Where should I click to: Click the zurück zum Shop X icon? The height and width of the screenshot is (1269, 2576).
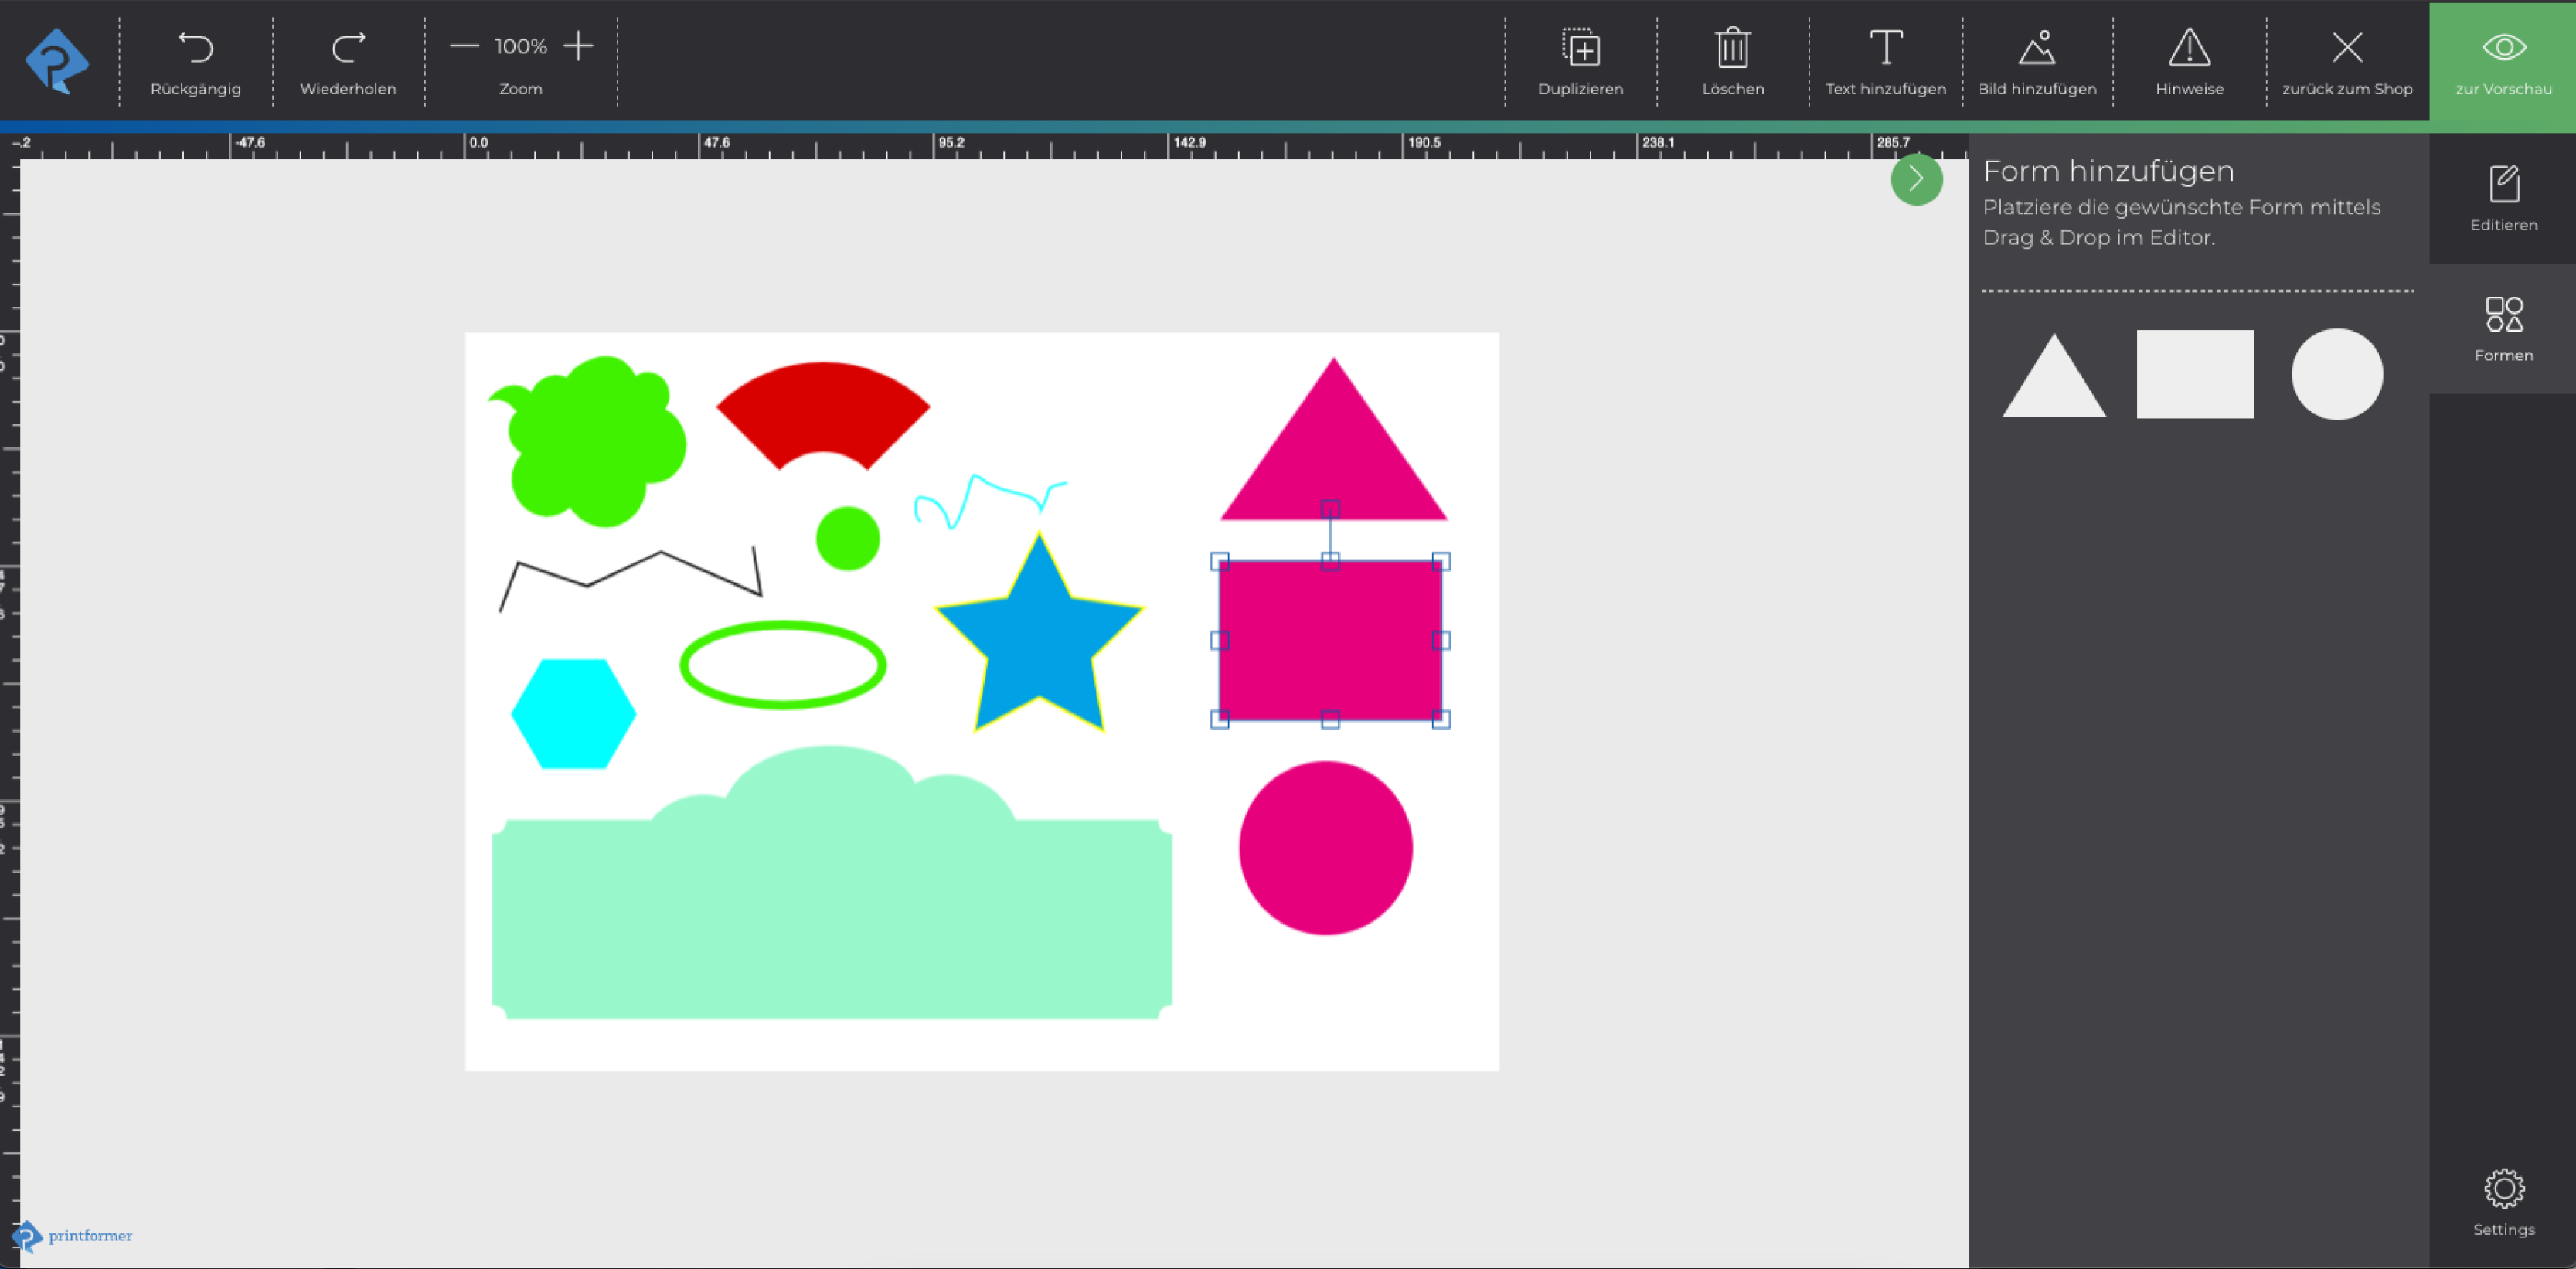pyautogui.click(x=2346, y=48)
